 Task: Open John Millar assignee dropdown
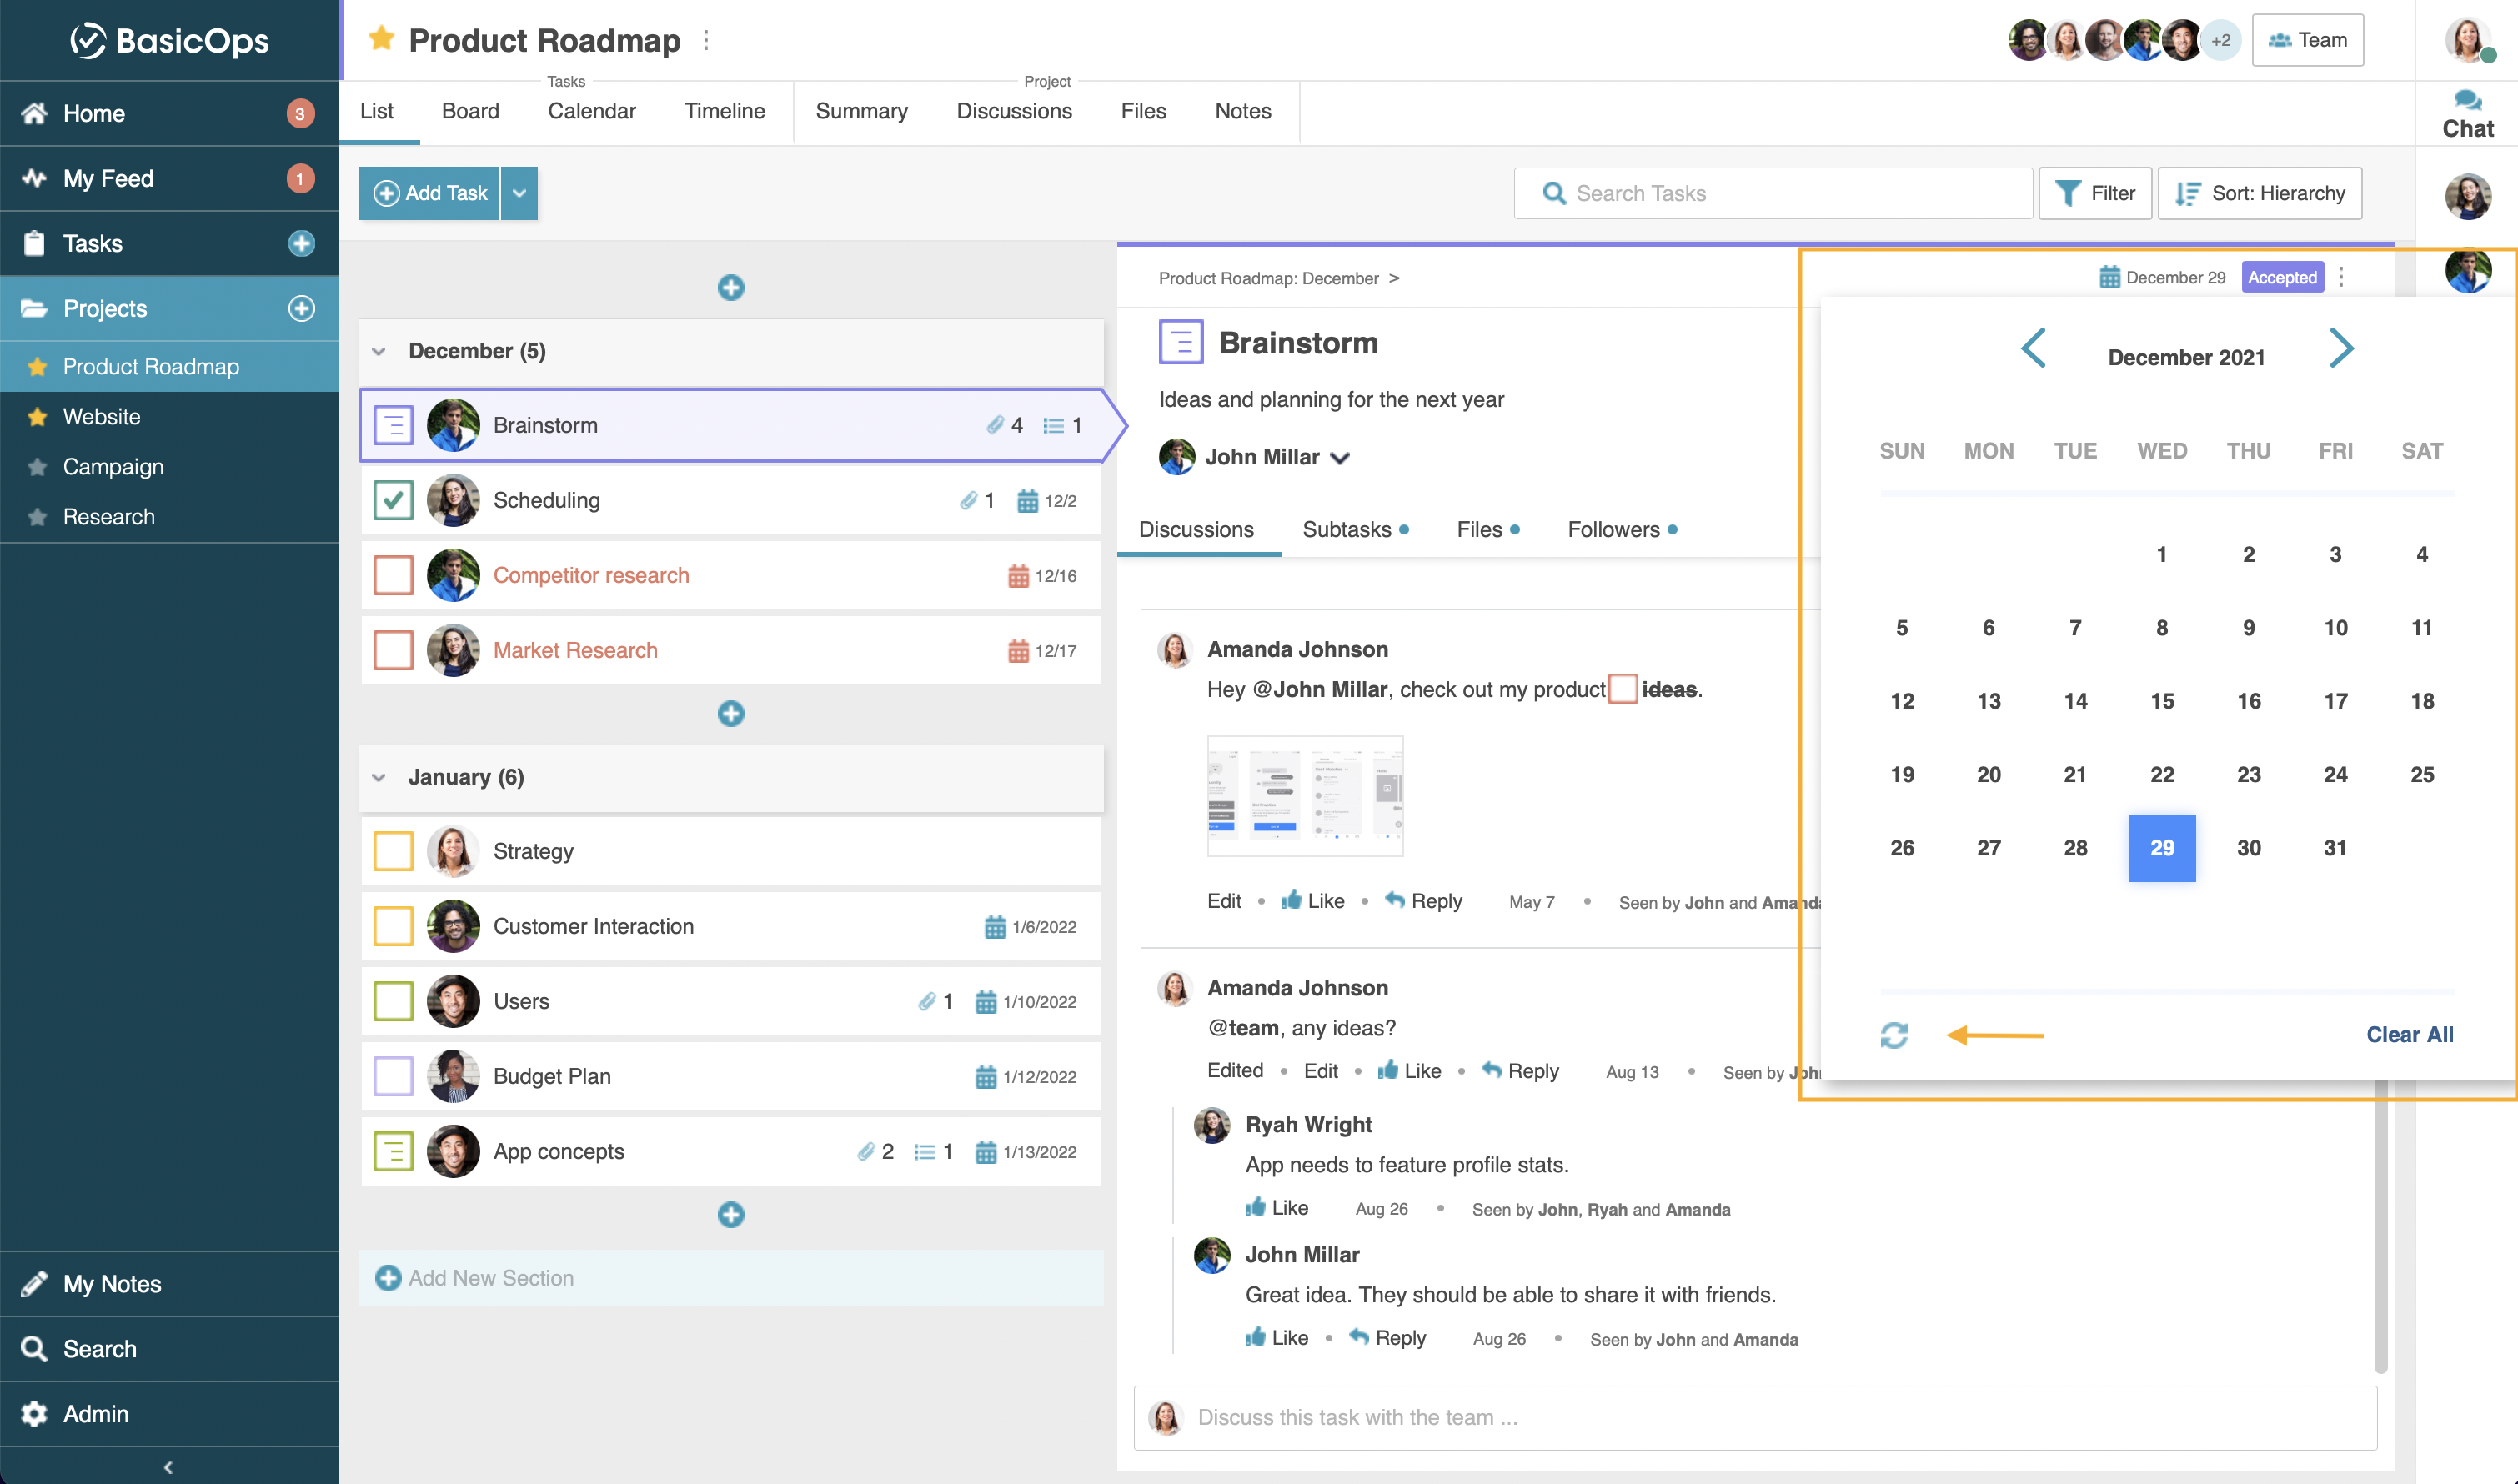point(1340,457)
